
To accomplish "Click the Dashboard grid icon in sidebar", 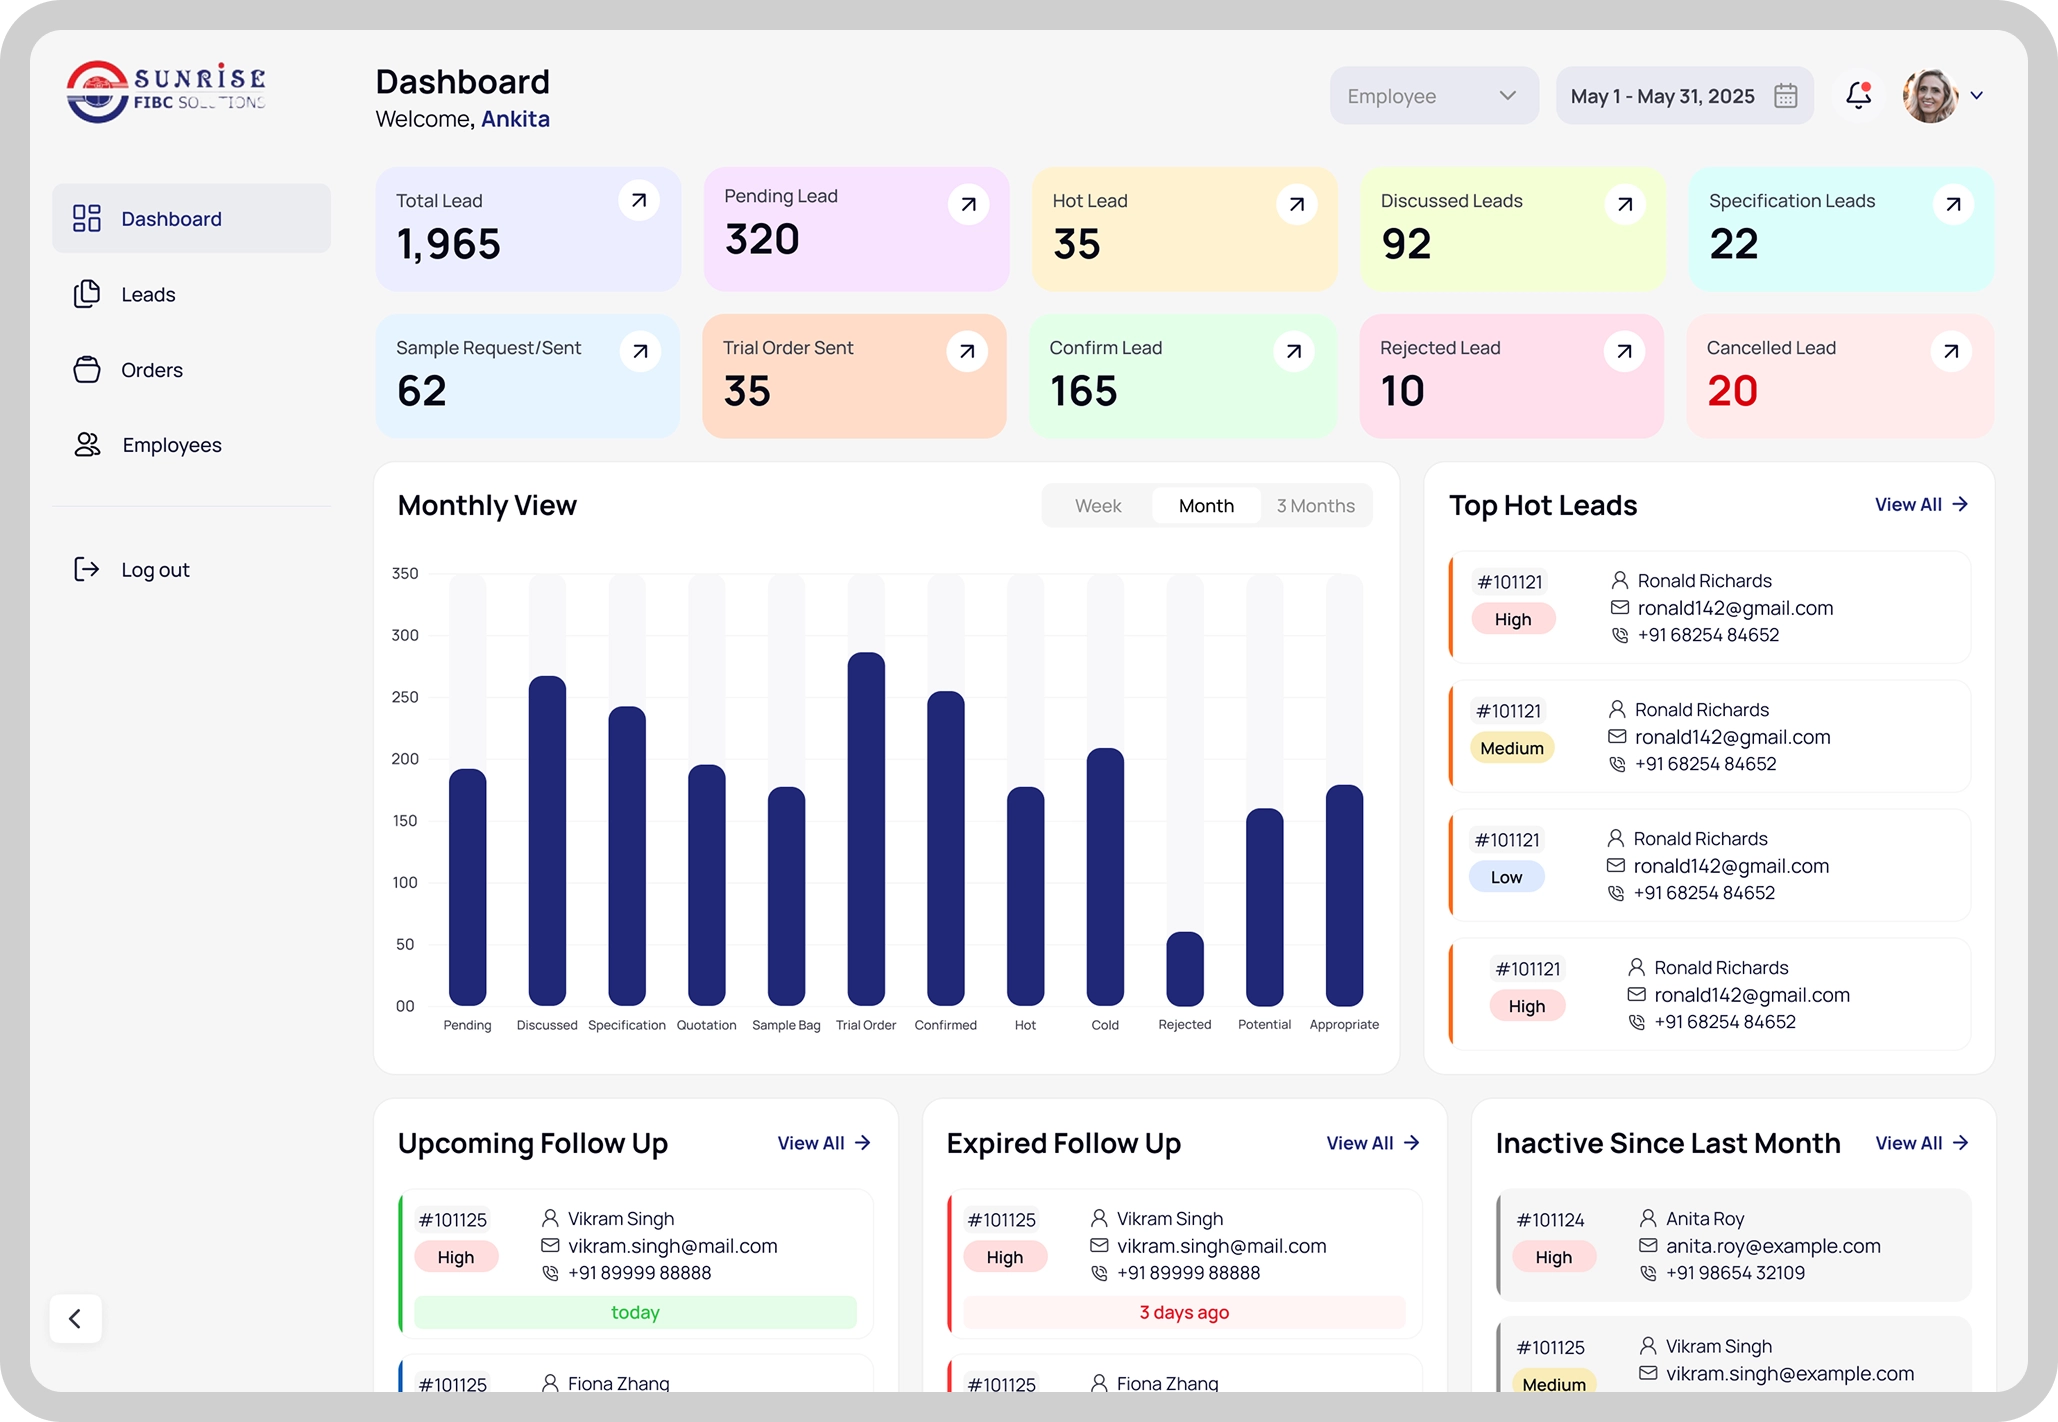I will [x=87, y=218].
